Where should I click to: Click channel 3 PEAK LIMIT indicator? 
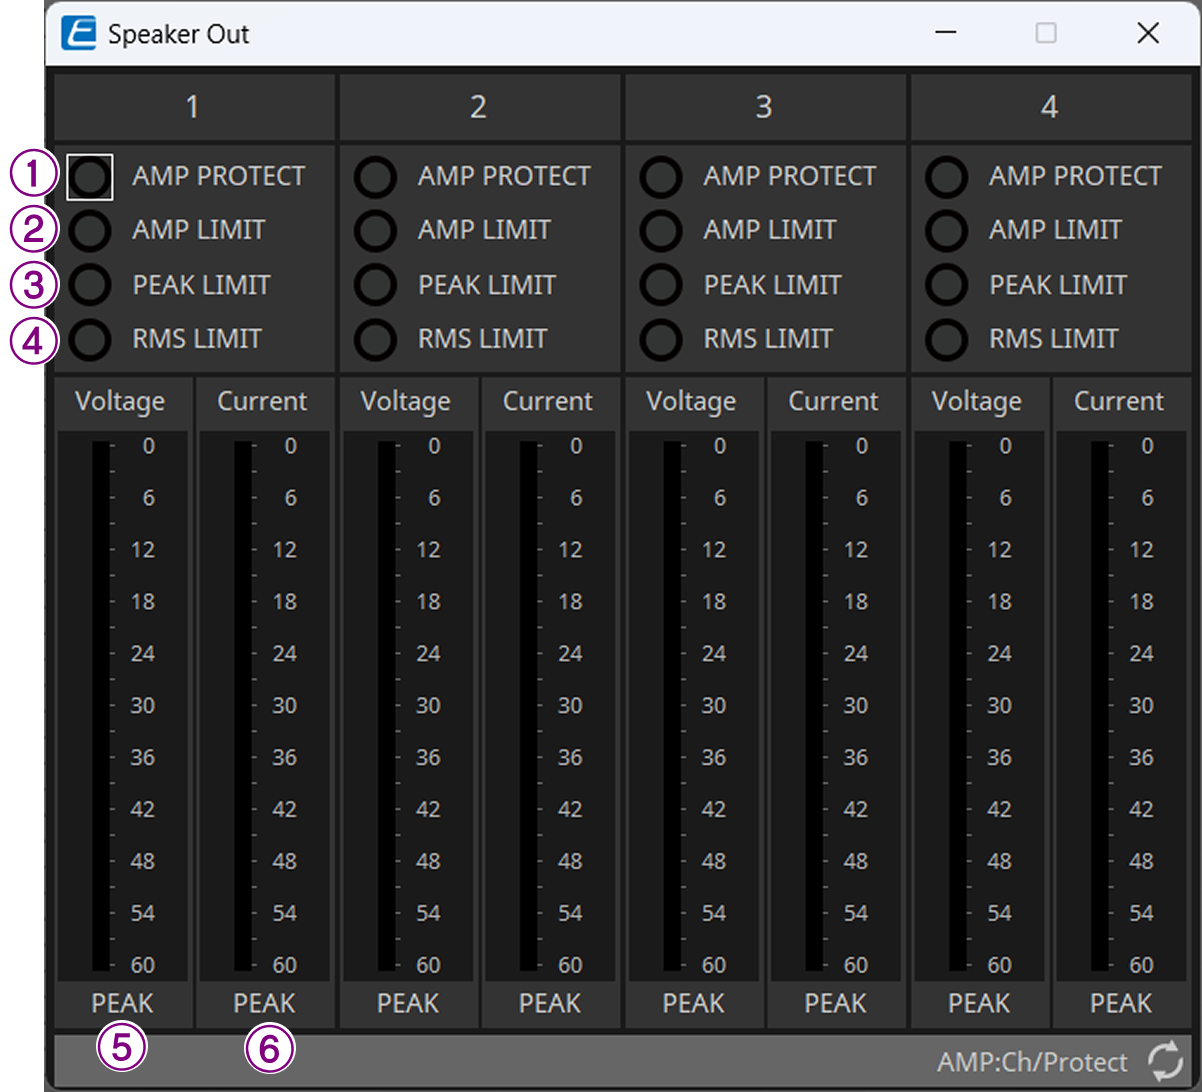click(x=661, y=285)
